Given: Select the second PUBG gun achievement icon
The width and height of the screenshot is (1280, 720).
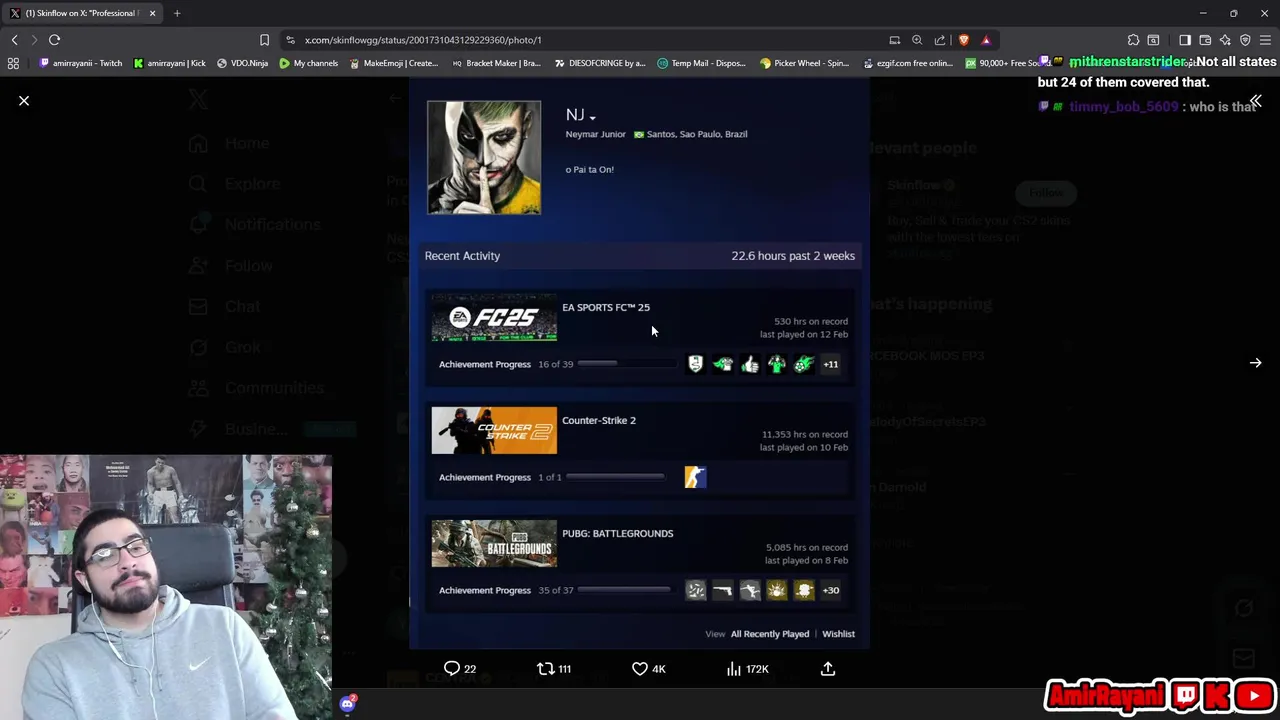Looking at the screenshot, I should point(723,590).
